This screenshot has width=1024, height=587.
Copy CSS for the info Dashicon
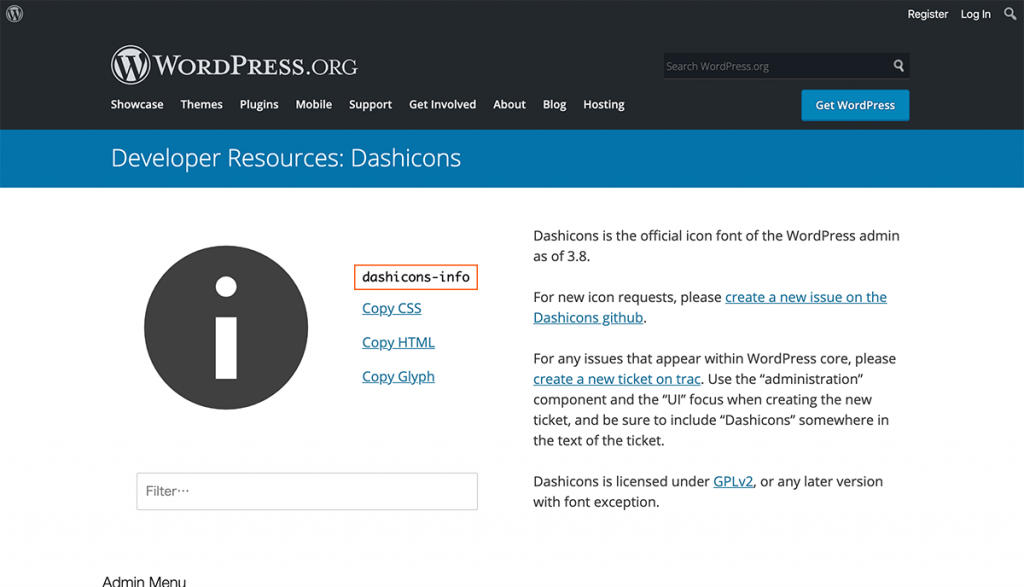(x=391, y=308)
